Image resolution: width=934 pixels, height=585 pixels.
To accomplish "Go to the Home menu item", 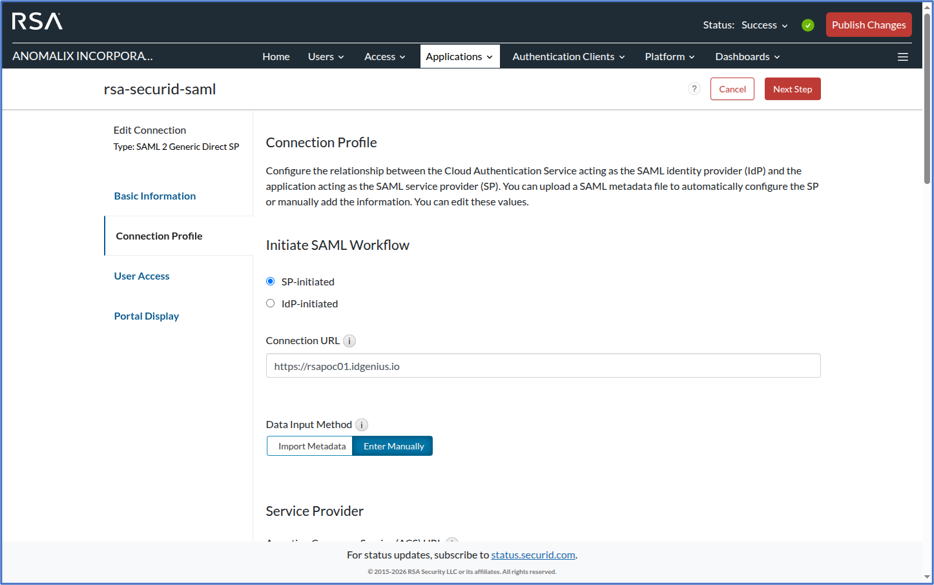I will click(276, 57).
